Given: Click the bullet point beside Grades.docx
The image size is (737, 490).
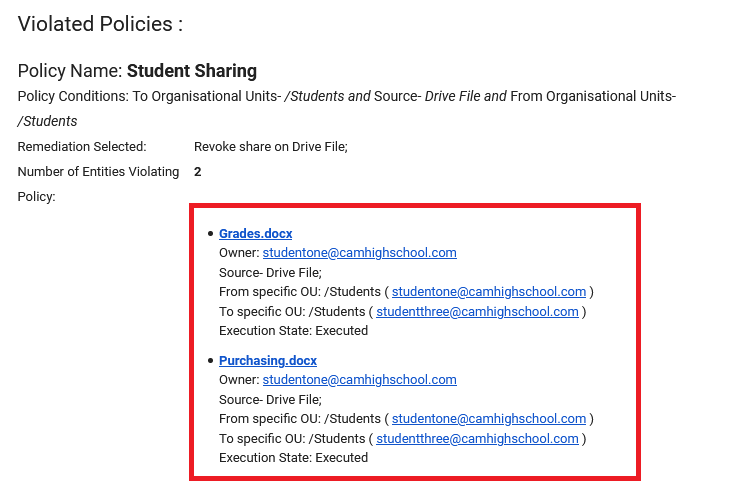Looking at the screenshot, I should click(x=211, y=234).
